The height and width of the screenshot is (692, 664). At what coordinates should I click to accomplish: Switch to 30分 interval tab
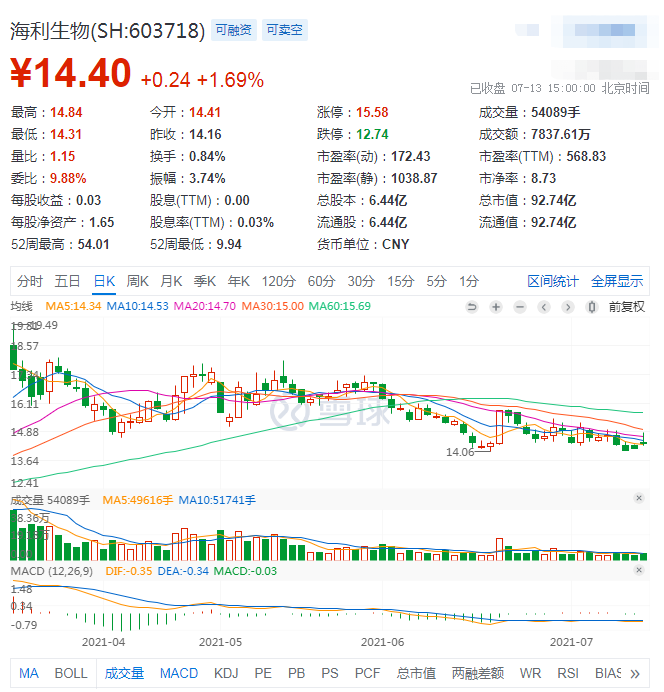[x=361, y=282]
